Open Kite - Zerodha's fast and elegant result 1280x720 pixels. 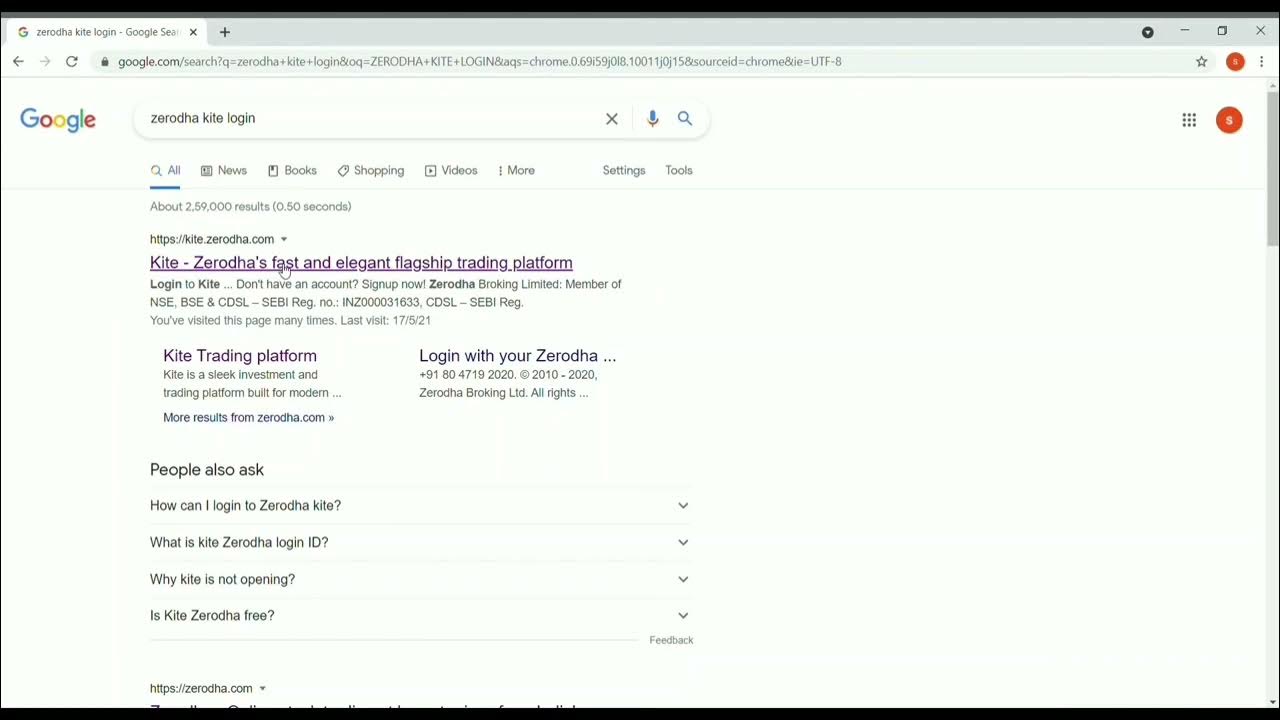coord(361,263)
